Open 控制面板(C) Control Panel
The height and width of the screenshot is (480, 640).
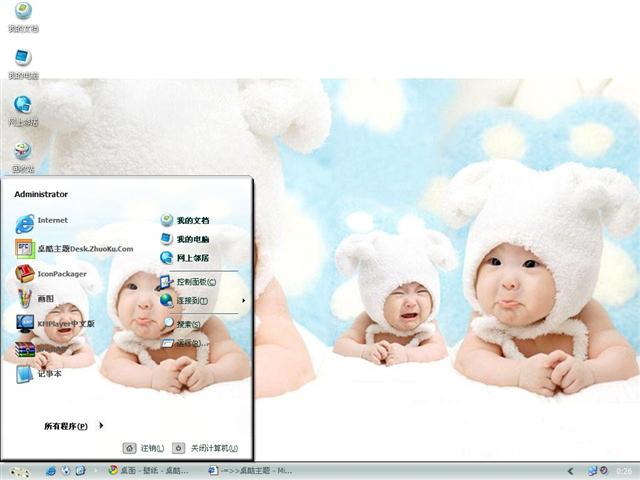188,282
